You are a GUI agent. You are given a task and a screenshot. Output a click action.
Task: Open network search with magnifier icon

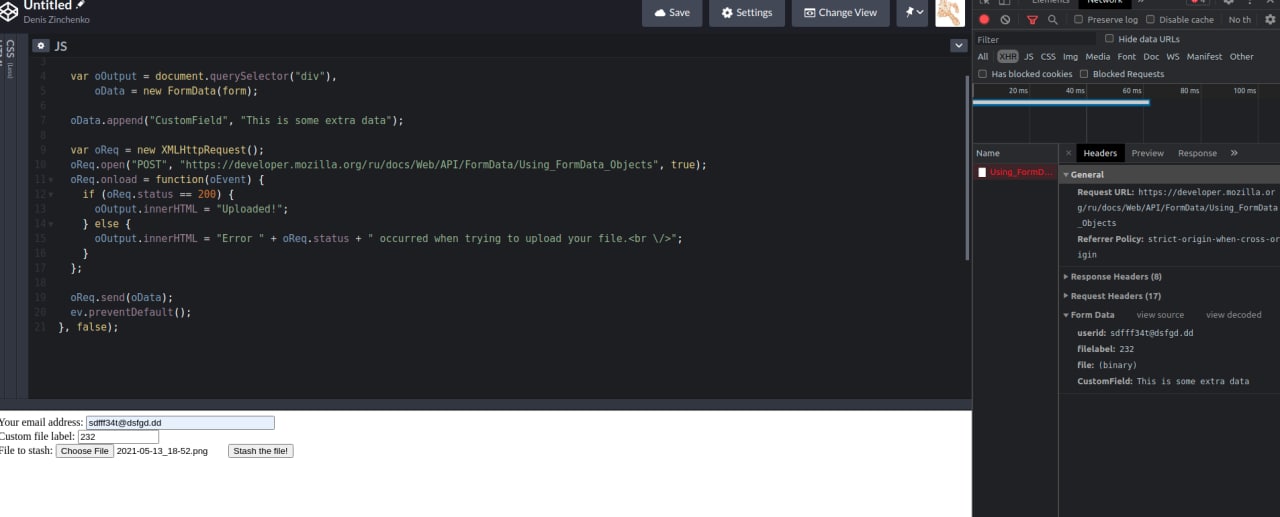[x=1053, y=19]
